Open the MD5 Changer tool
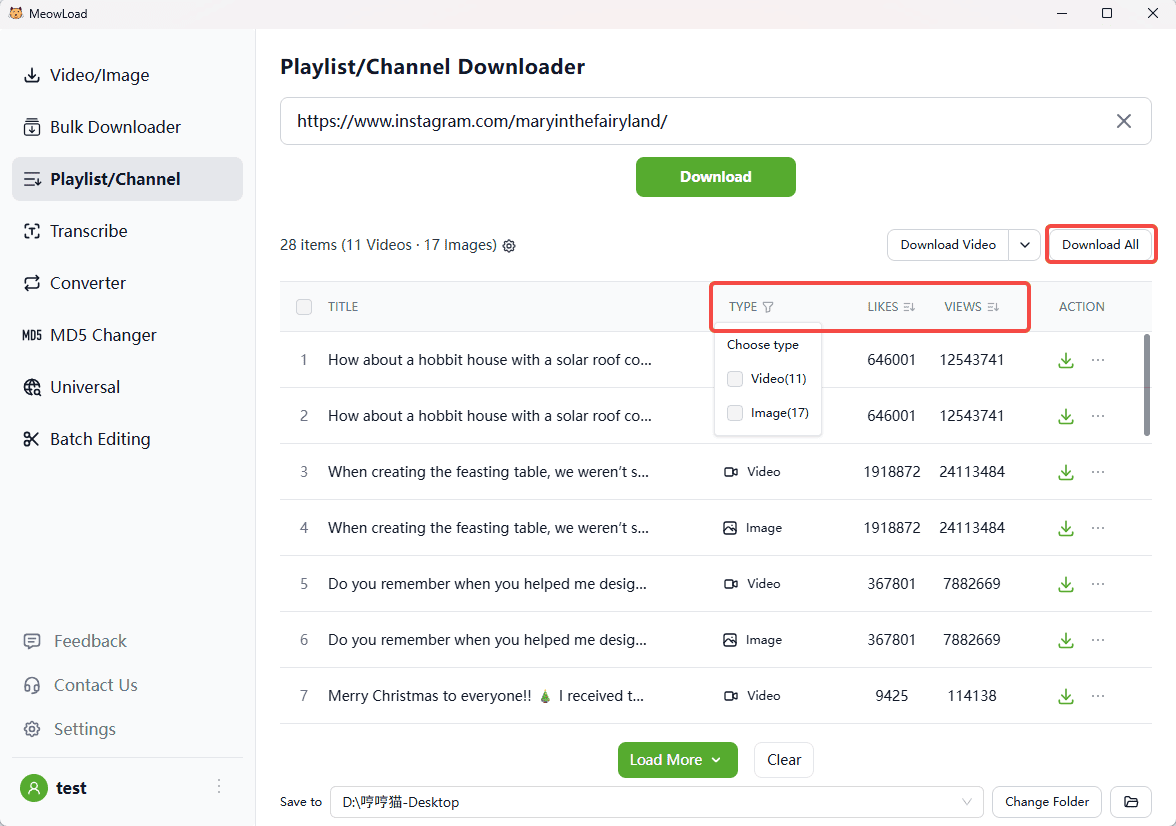1176x826 pixels. click(x=103, y=335)
